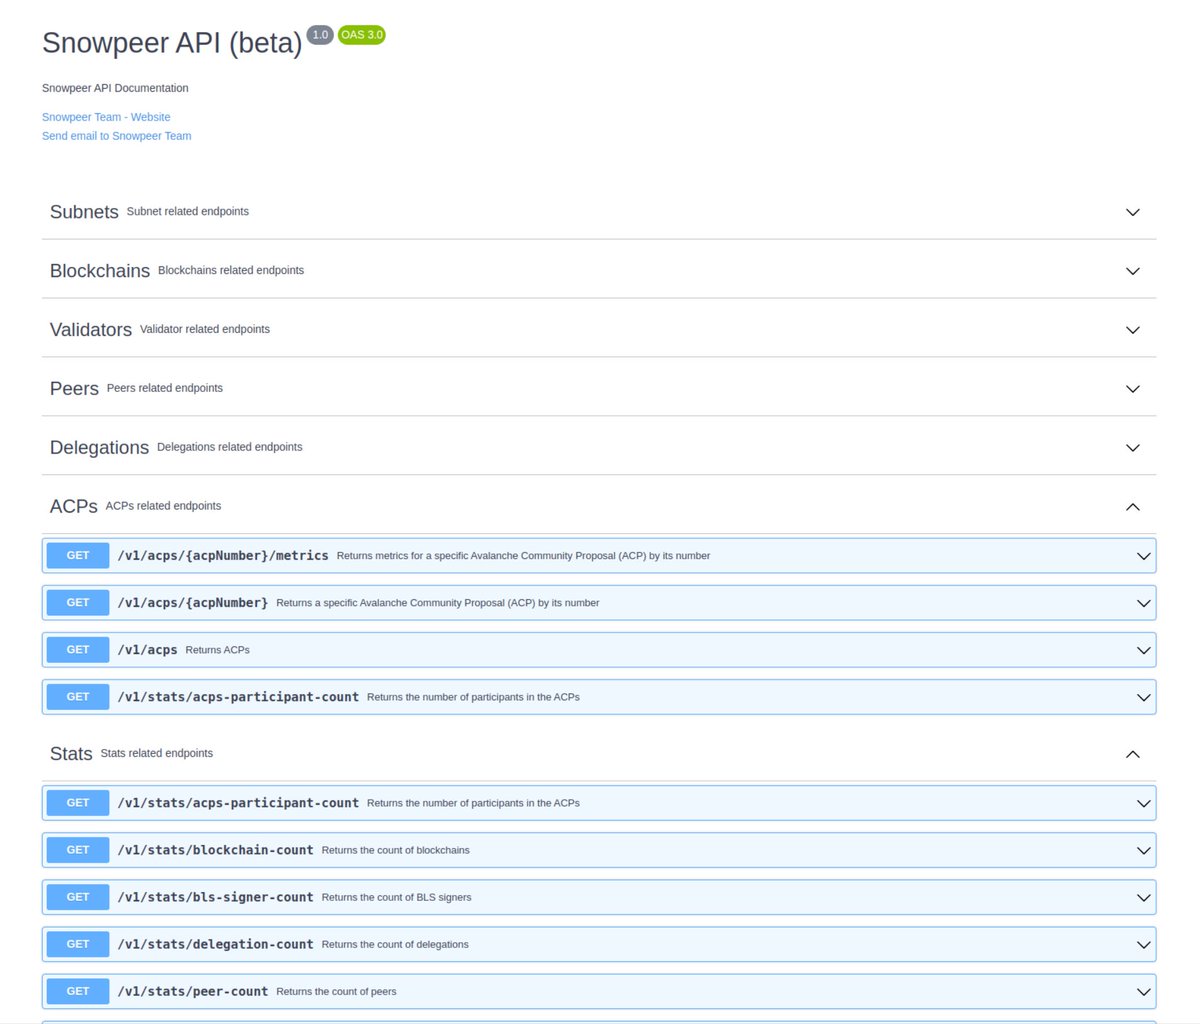This screenshot has height=1024, width=1200.
Task: Click the Delegations section title
Action: pyautogui.click(x=99, y=448)
